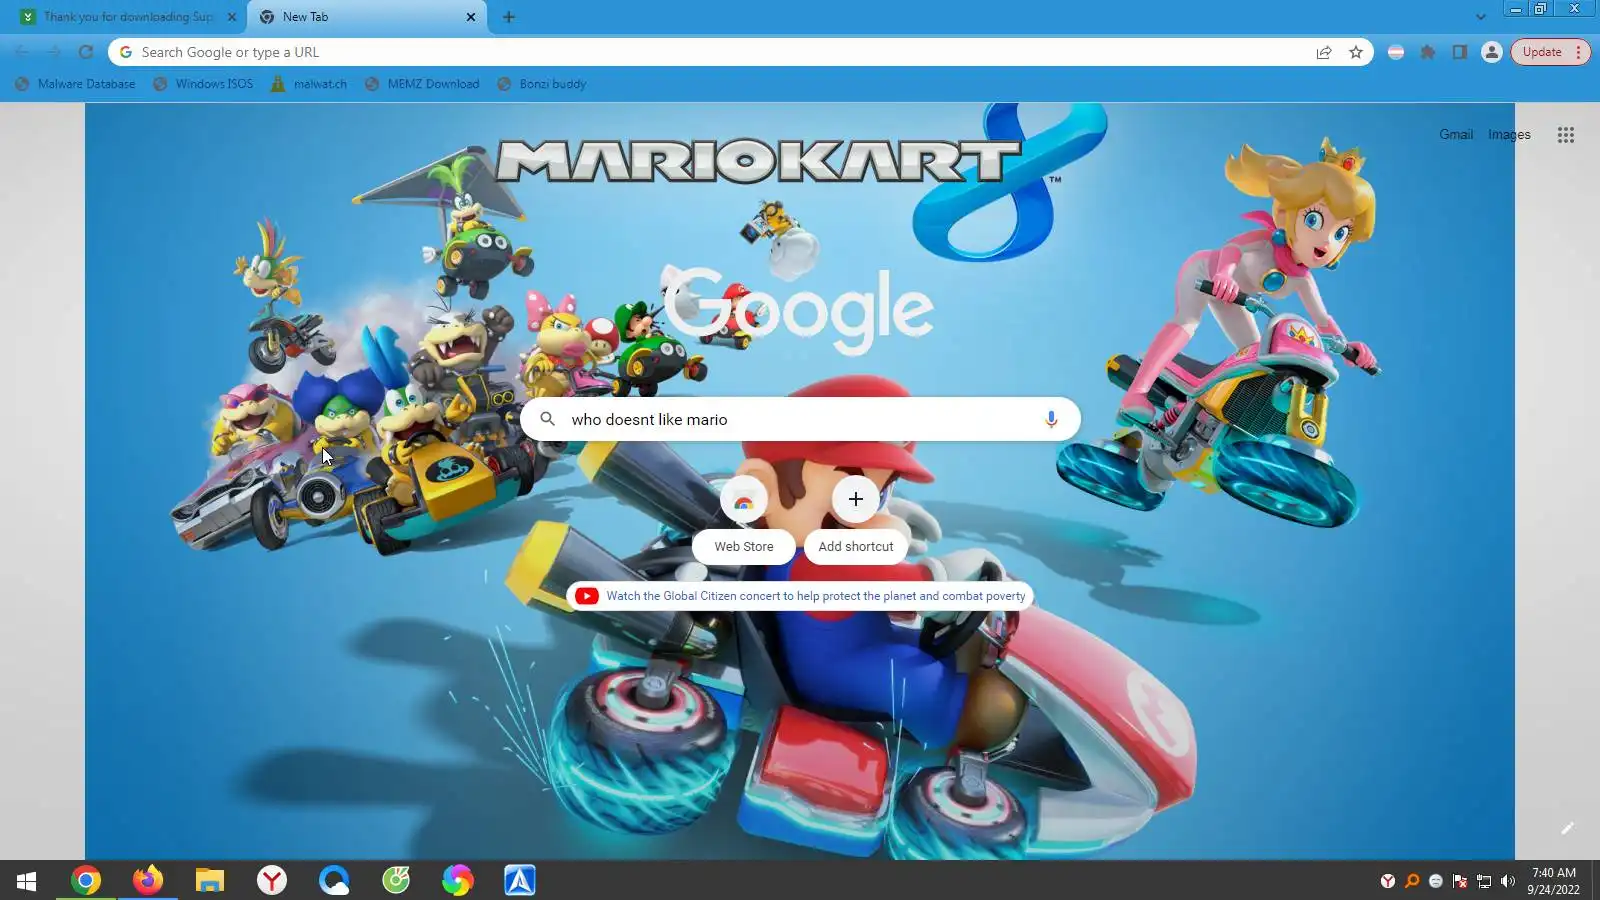
Task: Open the Web Store shortcut
Action: click(x=744, y=520)
